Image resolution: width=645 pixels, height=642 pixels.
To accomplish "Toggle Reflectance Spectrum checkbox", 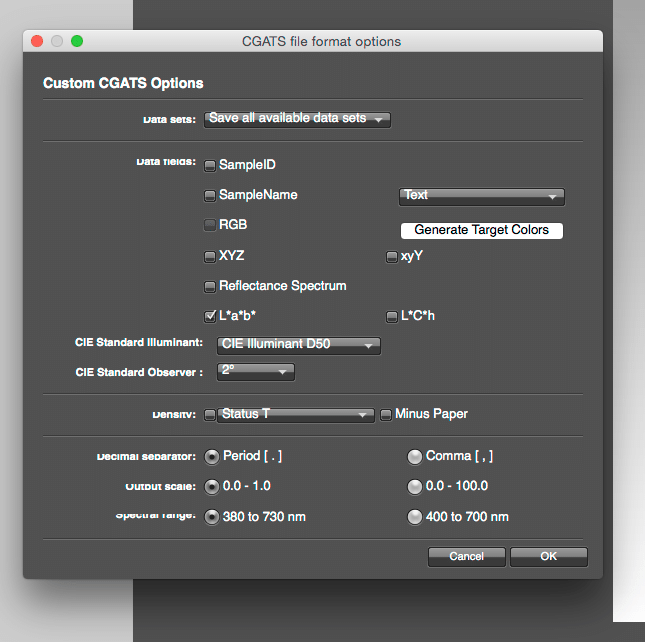I will [210, 287].
